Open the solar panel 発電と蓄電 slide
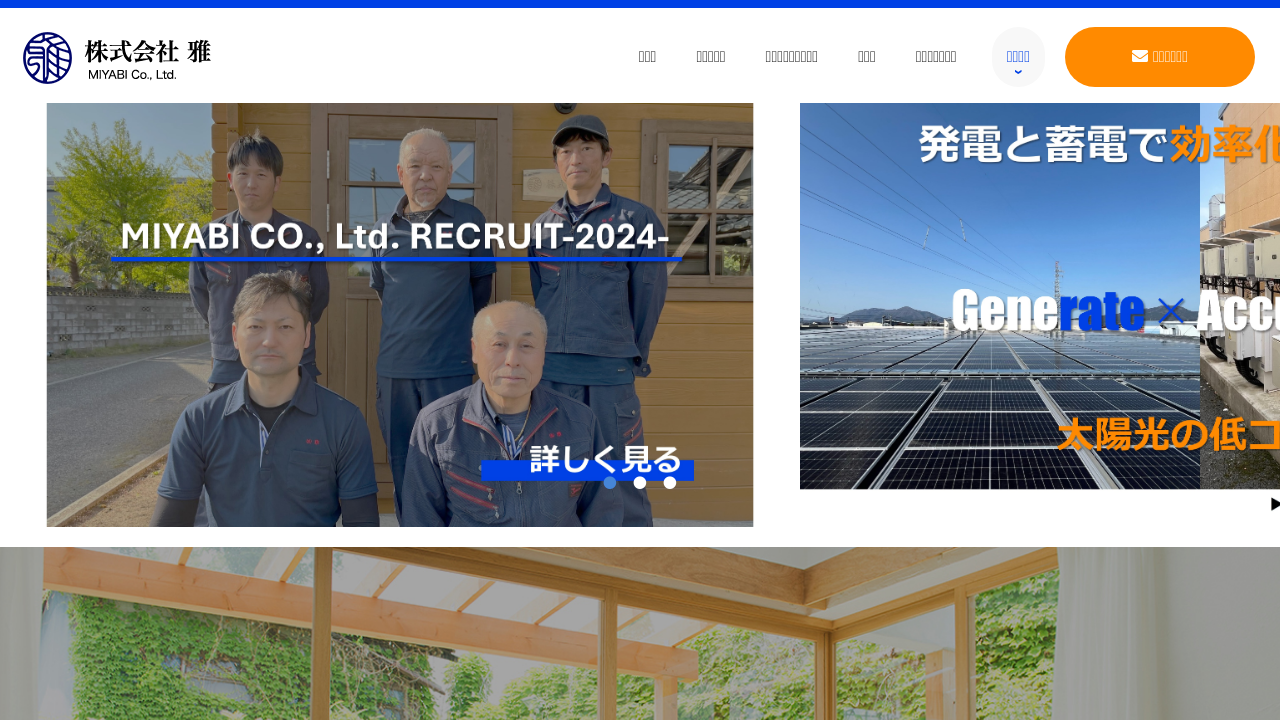Viewport: 1280px width, 720px height. point(1040,296)
